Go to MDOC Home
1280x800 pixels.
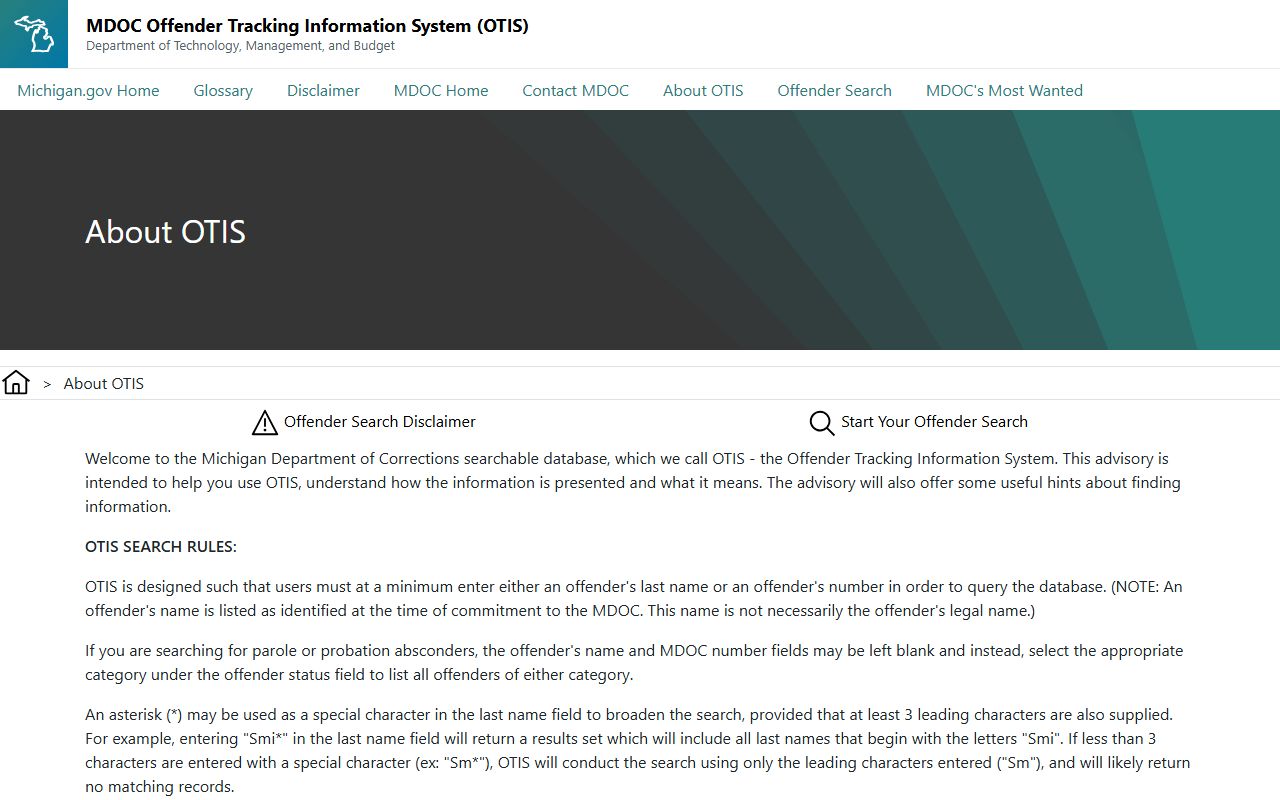(441, 90)
